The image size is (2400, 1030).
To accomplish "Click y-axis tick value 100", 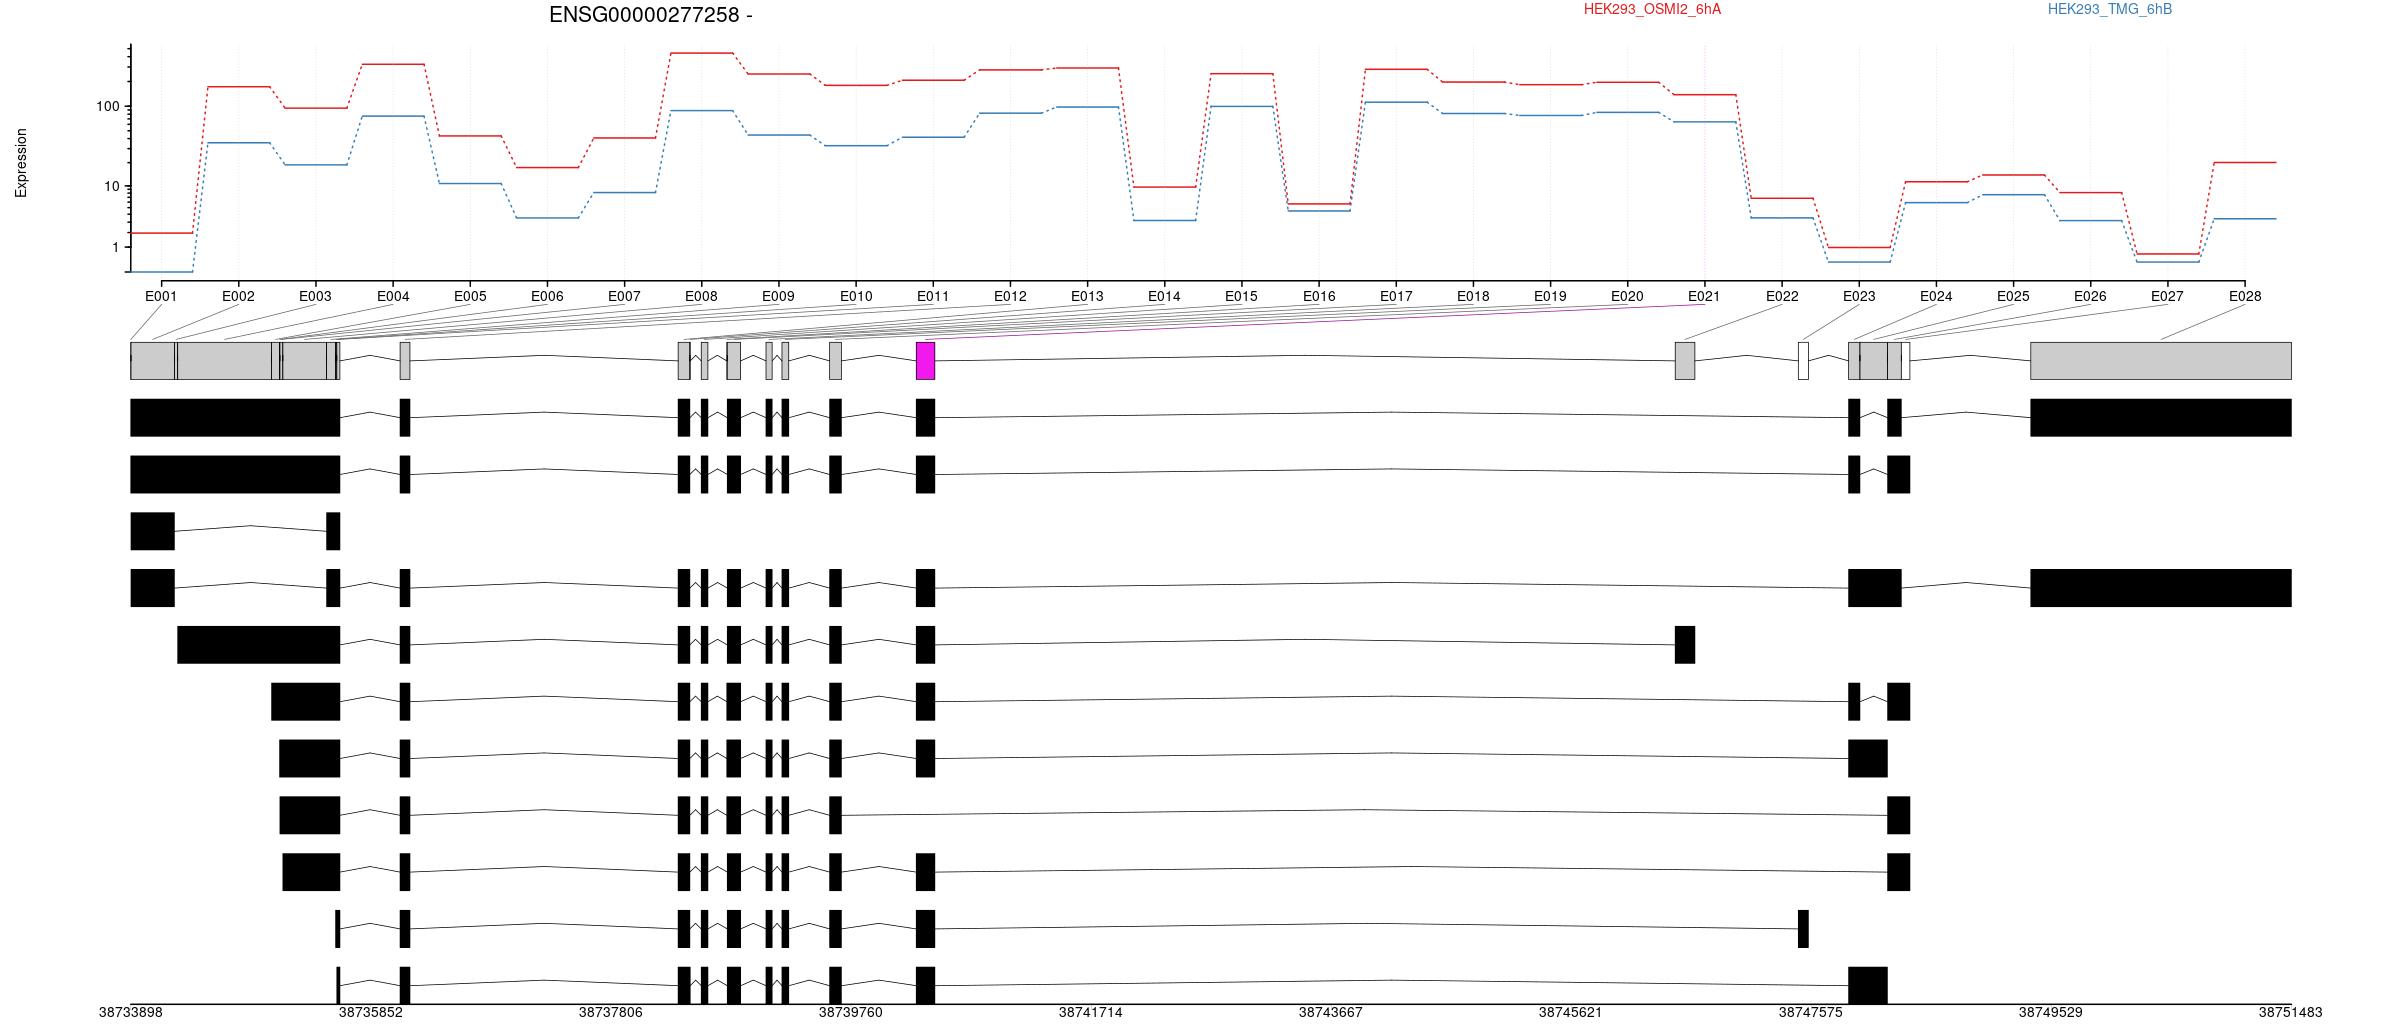I will 107,106.
